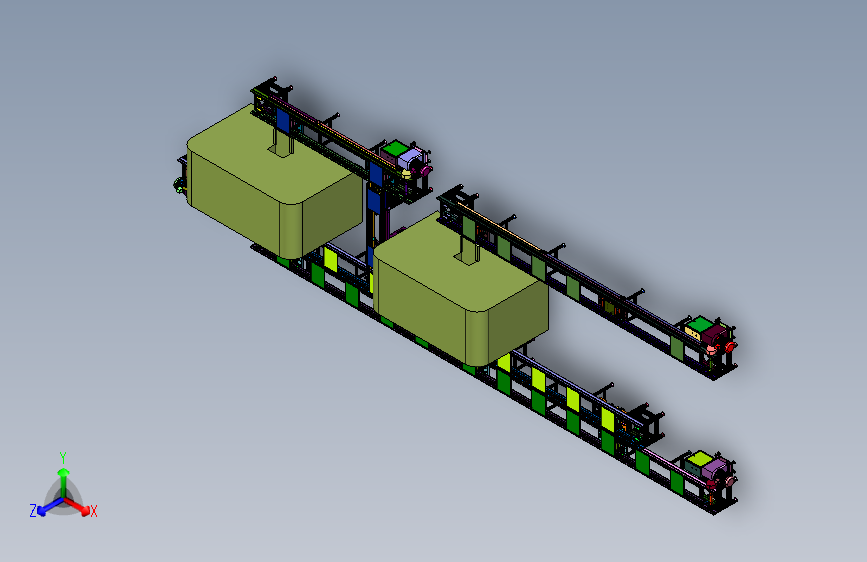Click the red X axis arrow of triad
Screen dimensions: 867x562
tap(77, 506)
